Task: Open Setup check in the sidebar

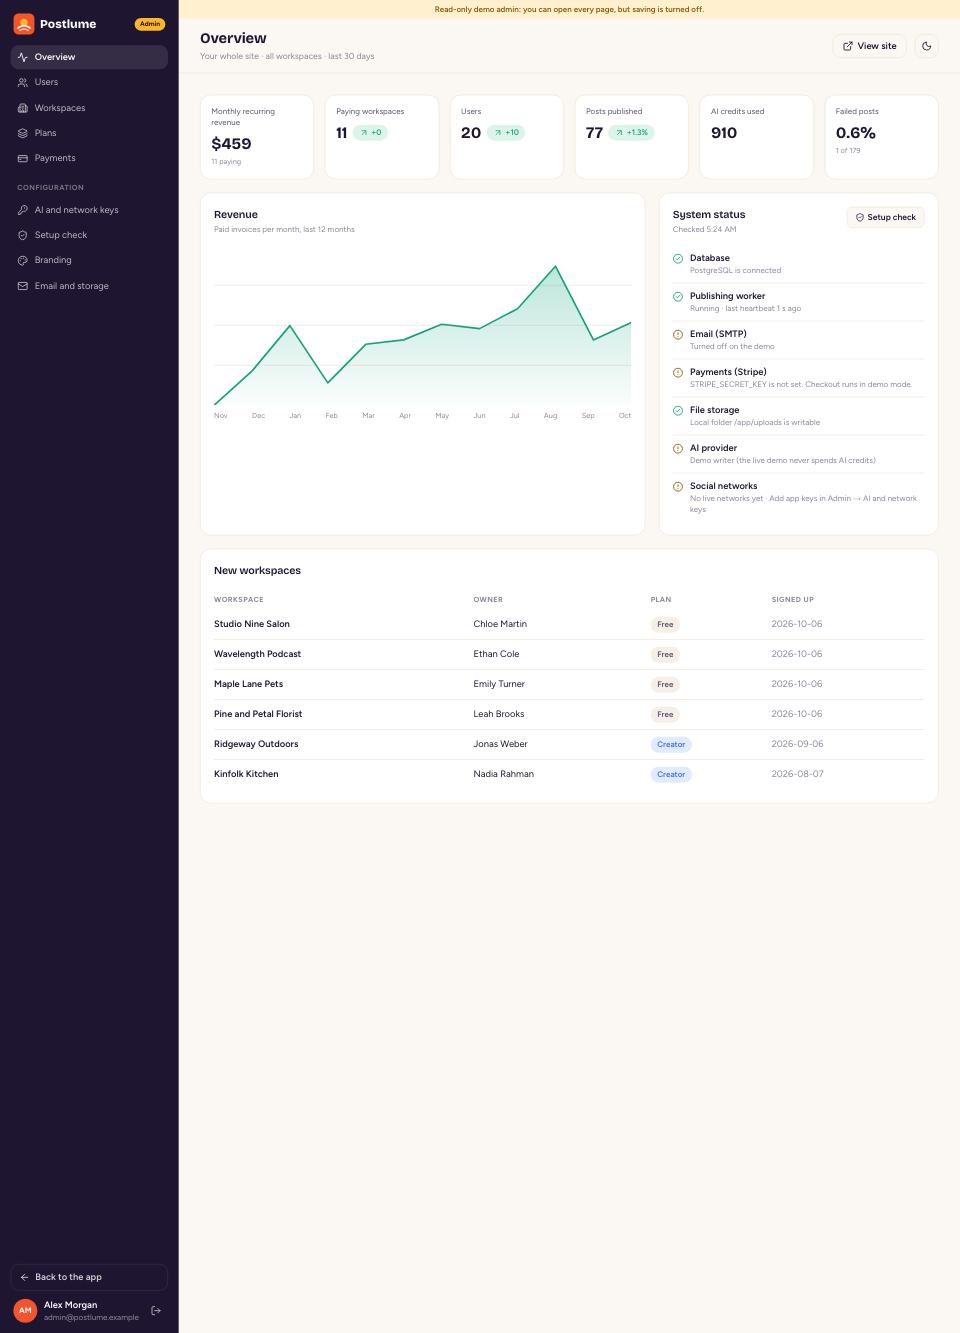Action: 89,235
